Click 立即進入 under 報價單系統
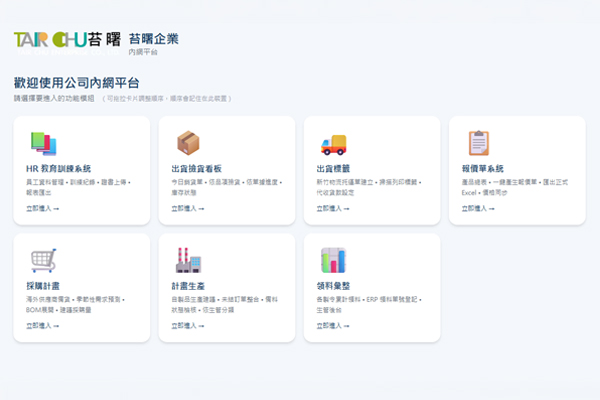Screen dimensions: 600x400 [x=478, y=209]
